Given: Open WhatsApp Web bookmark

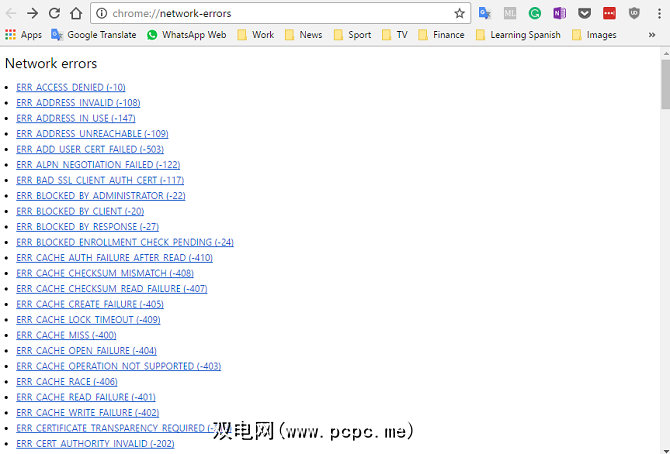Looking at the screenshot, I should tap(186, 35).
